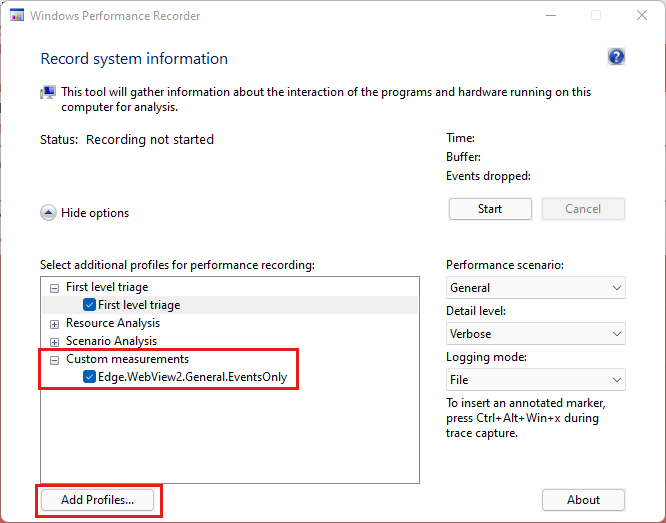
Task: Click the 'Time:' label
Action: point(460,138)
